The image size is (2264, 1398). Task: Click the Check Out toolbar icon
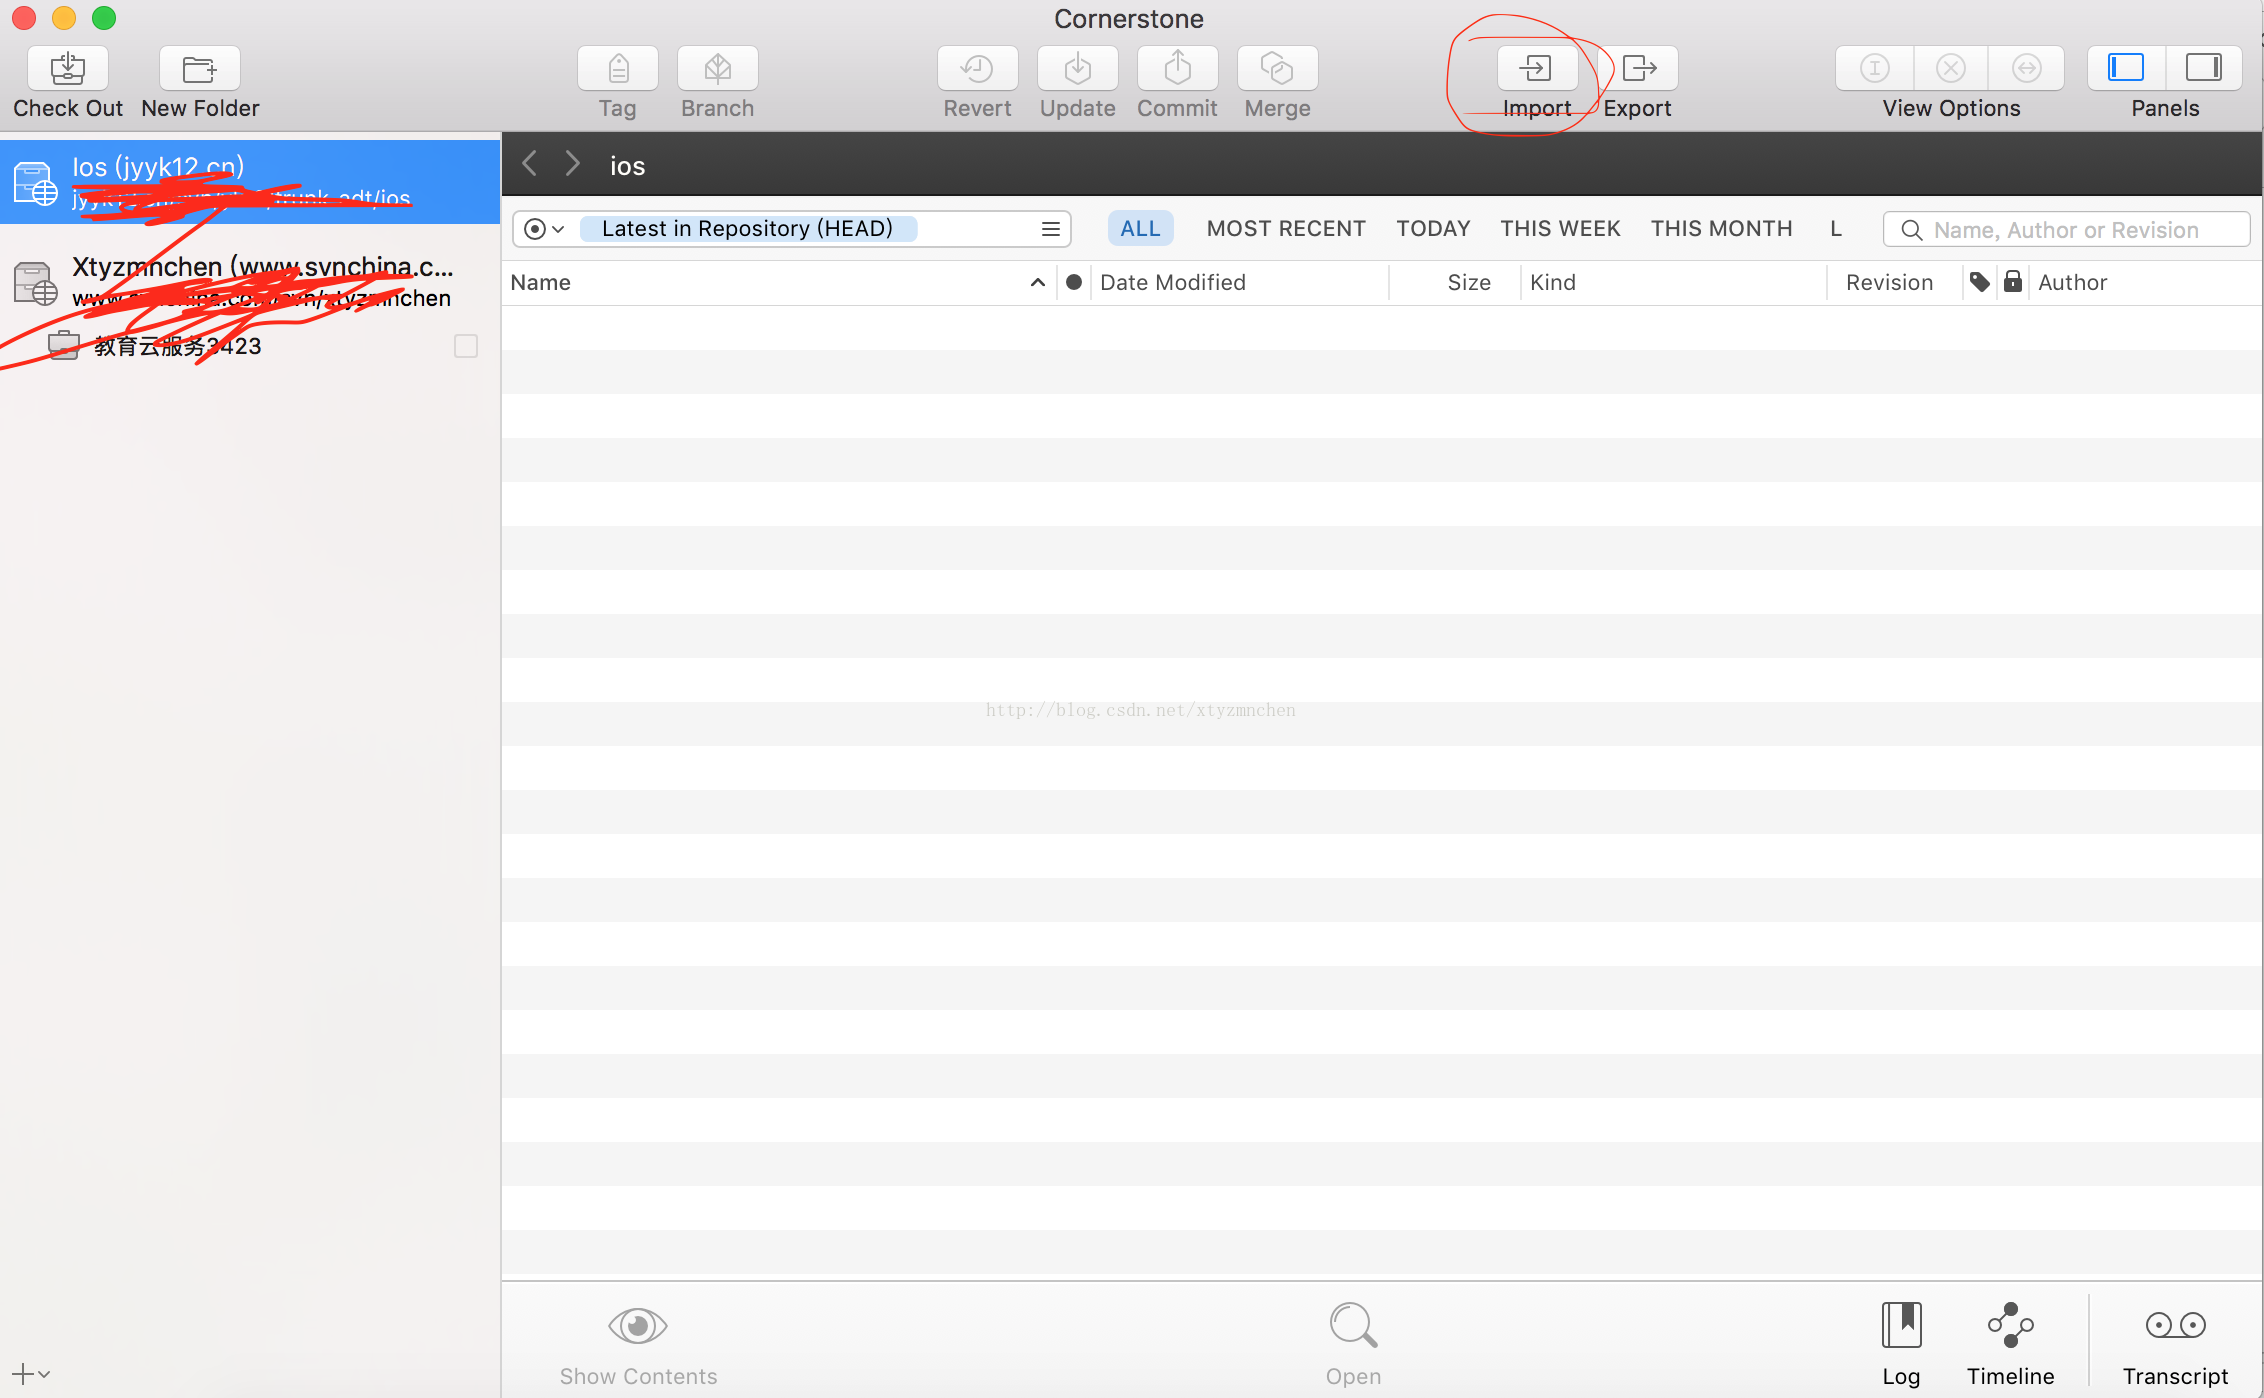(x=68, y=68)
